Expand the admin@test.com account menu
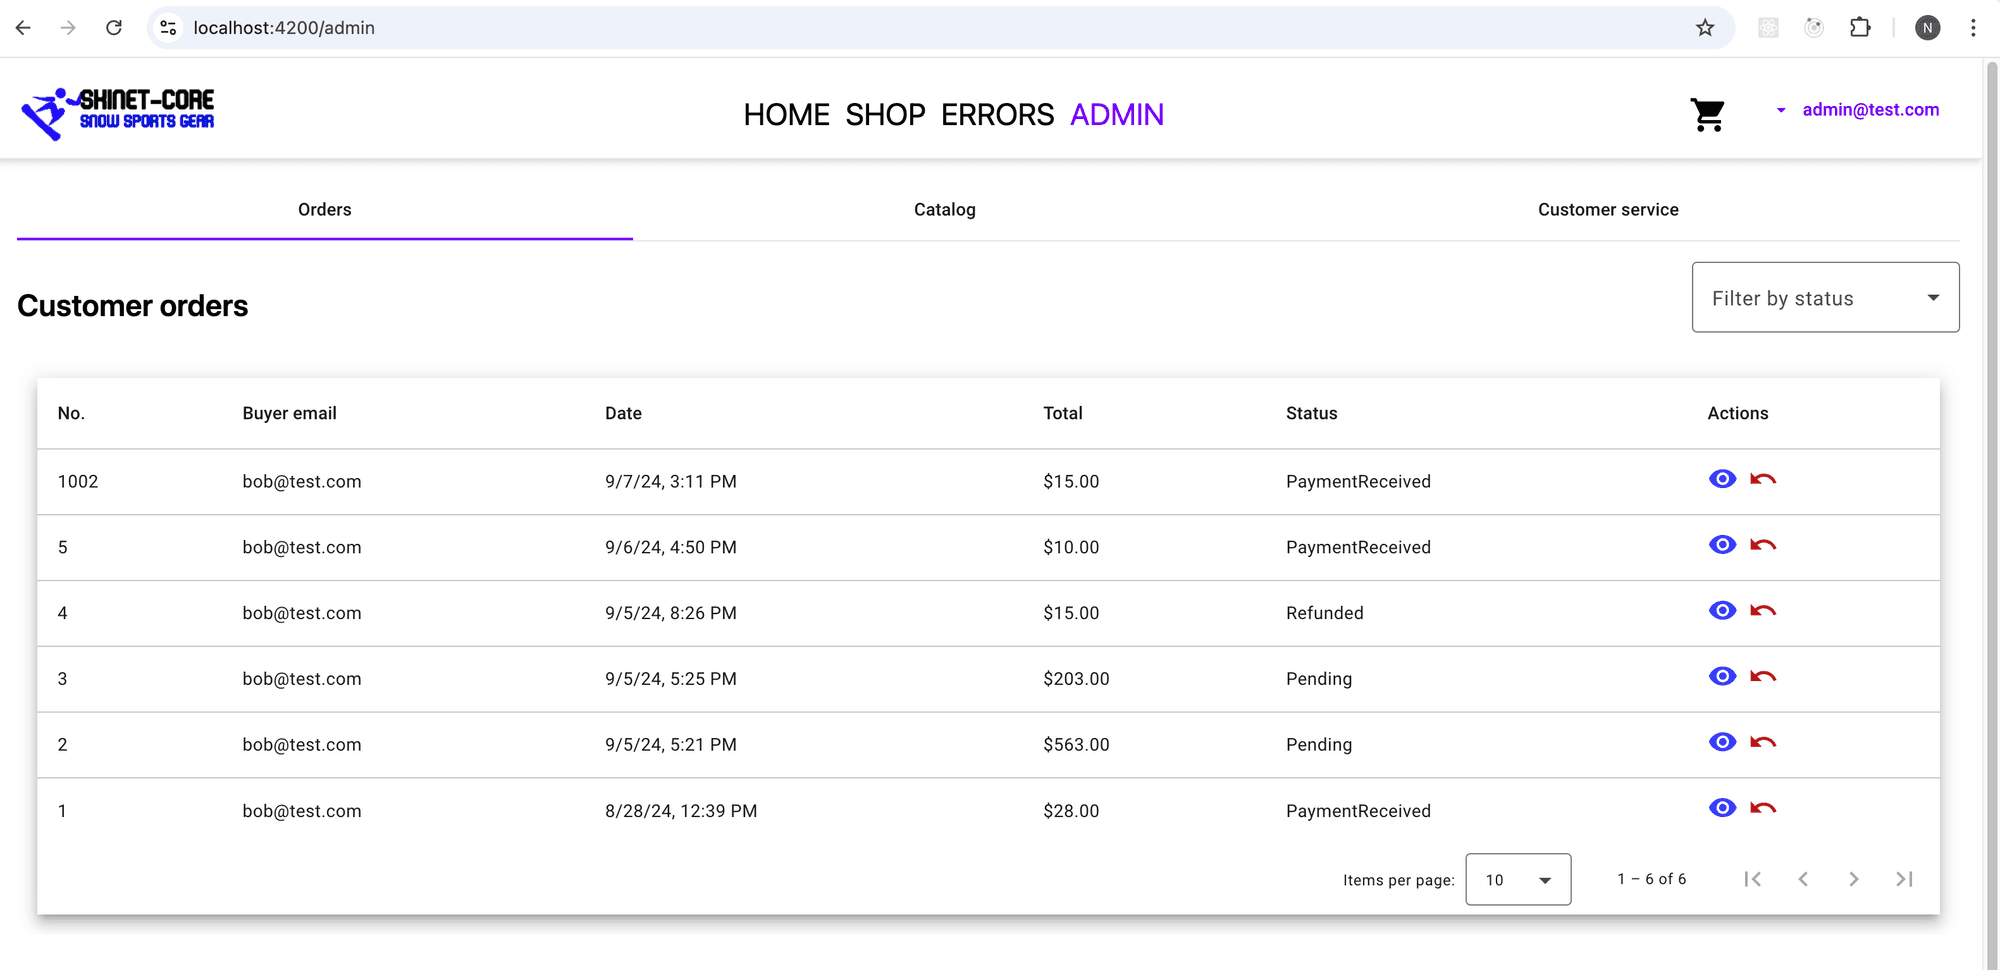Viewport: 2000px width, 970px height. pos(1858,110)
